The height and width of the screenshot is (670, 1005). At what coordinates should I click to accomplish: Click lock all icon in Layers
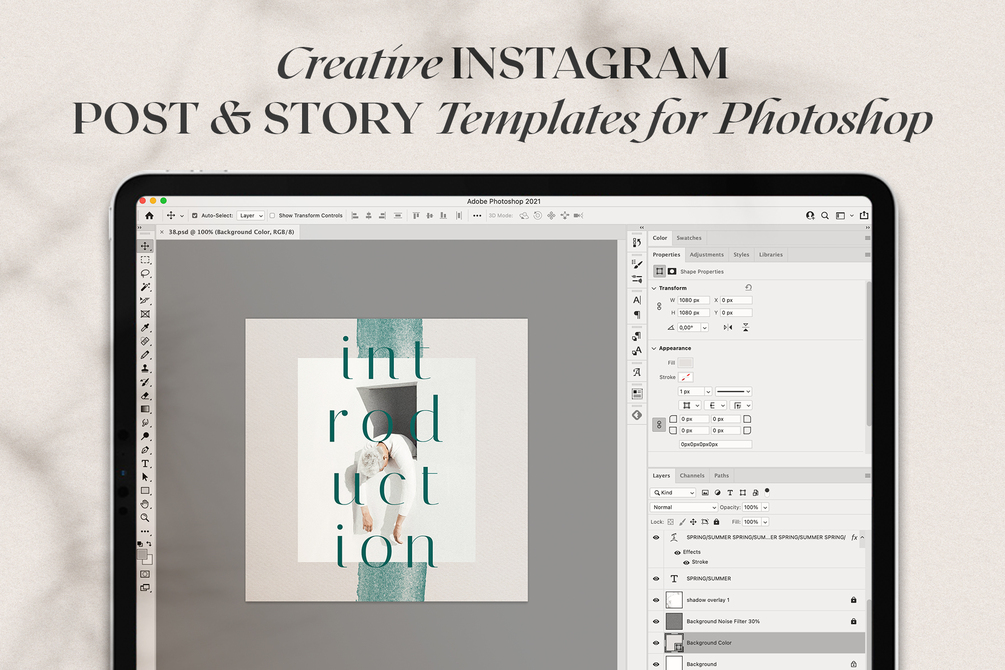717,522
